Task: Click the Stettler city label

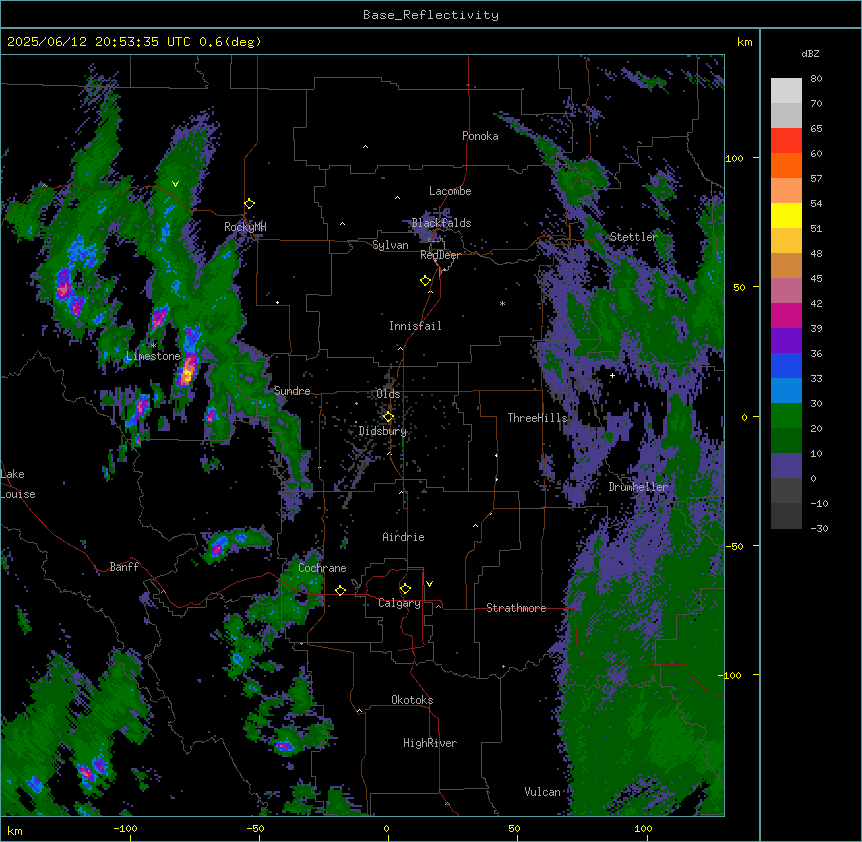Action: click(x=633, y=237)
